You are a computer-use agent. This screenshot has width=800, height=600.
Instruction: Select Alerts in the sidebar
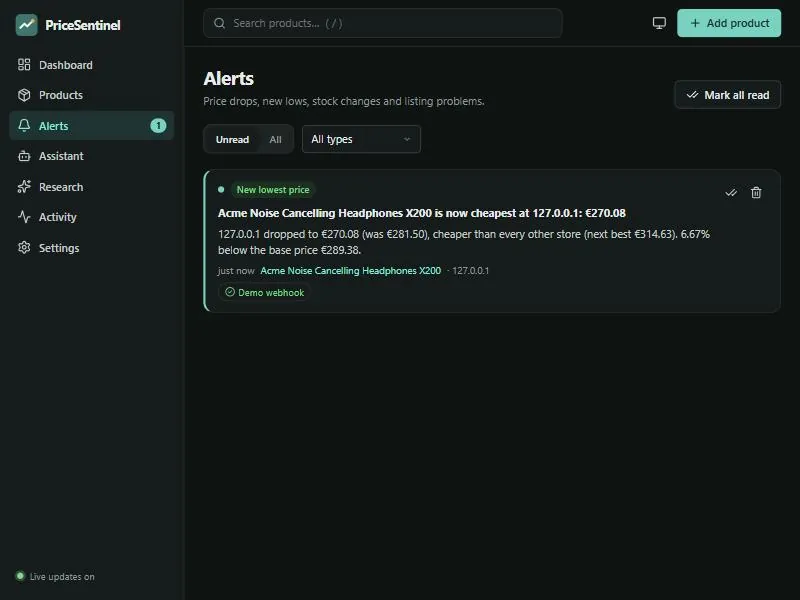(x=92, y=126)
